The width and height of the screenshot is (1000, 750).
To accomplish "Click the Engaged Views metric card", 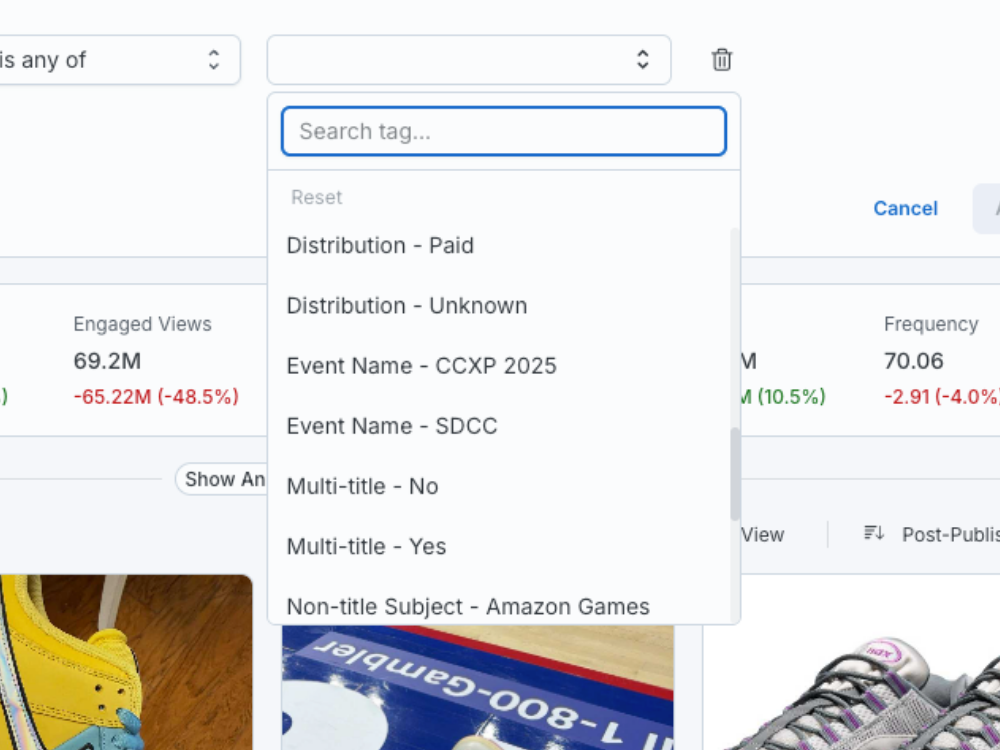I will click(155, 360).
